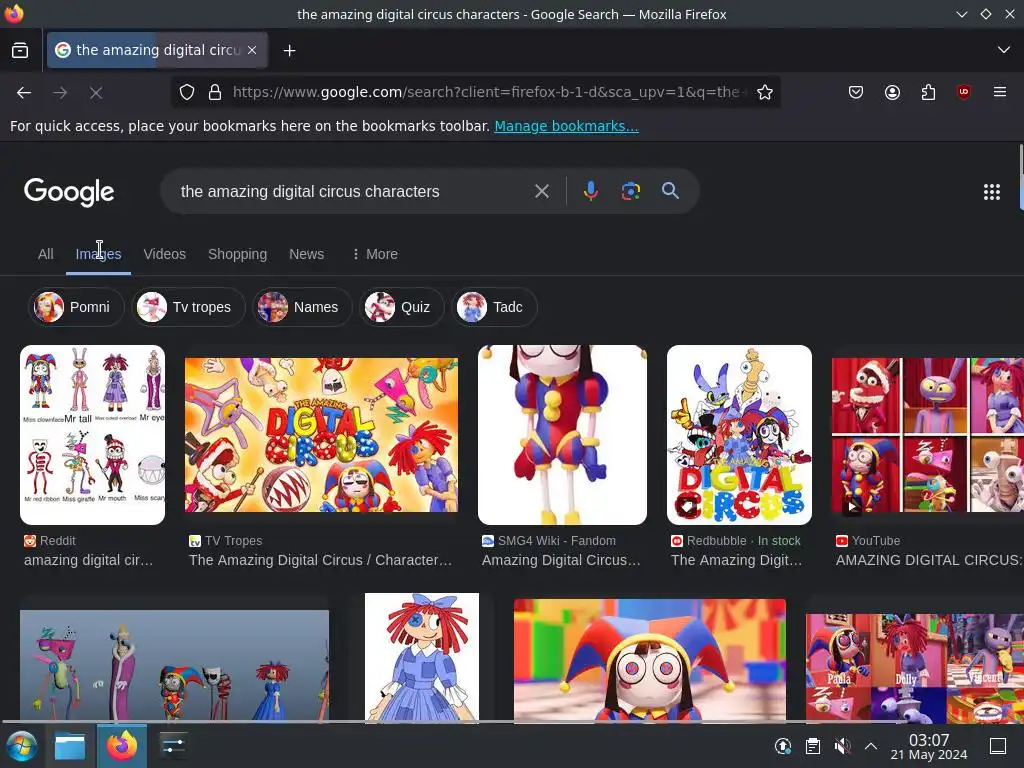The width and height of the screenshot is (1024, 768).
Task: Go to Google homepage via logo
Action: point(69,192)
